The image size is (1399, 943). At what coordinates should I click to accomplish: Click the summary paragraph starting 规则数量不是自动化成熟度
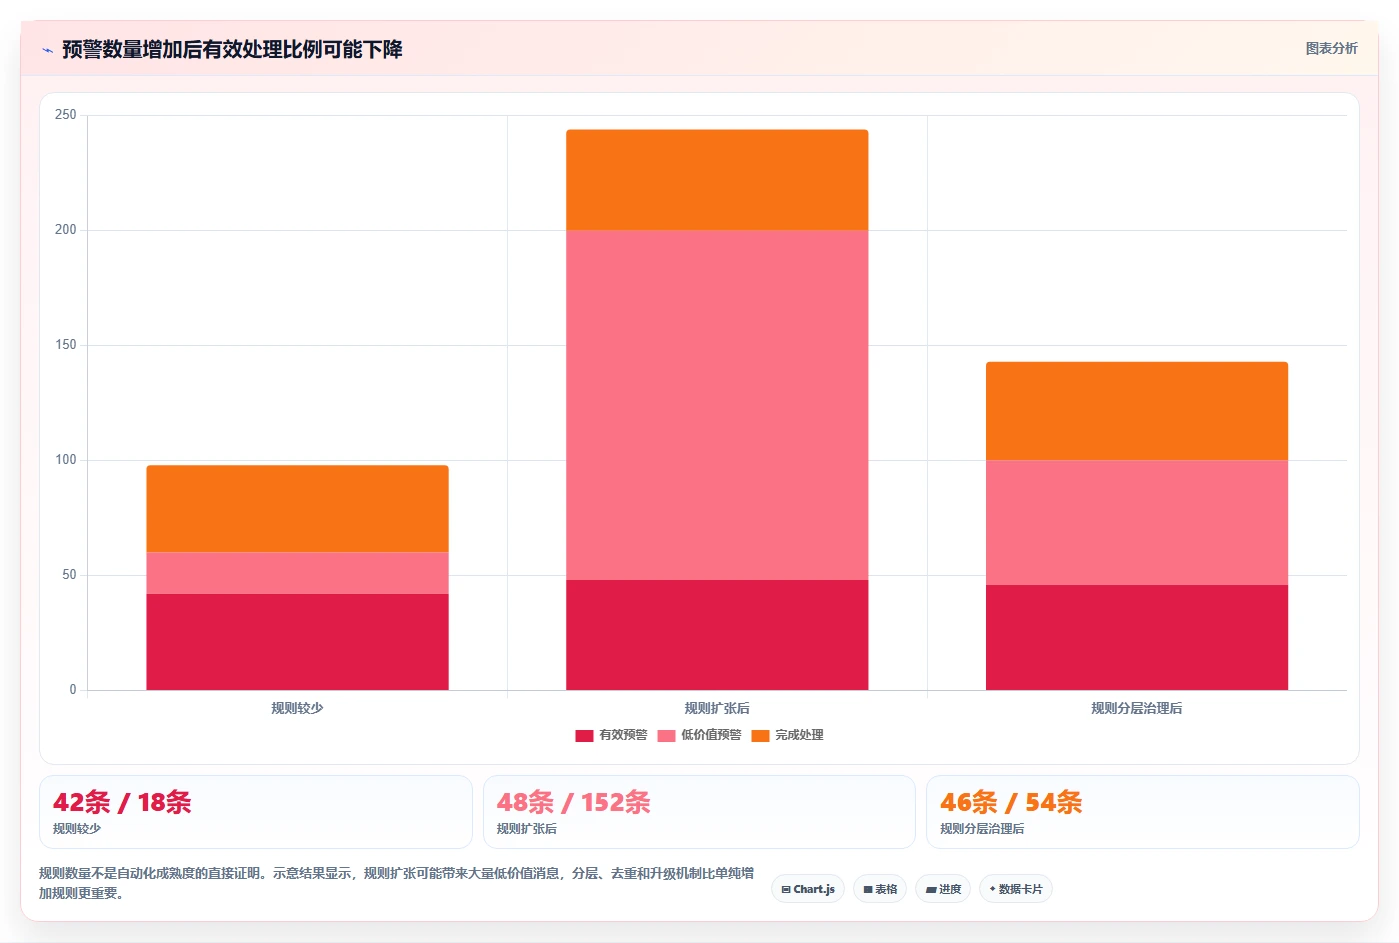397,883
